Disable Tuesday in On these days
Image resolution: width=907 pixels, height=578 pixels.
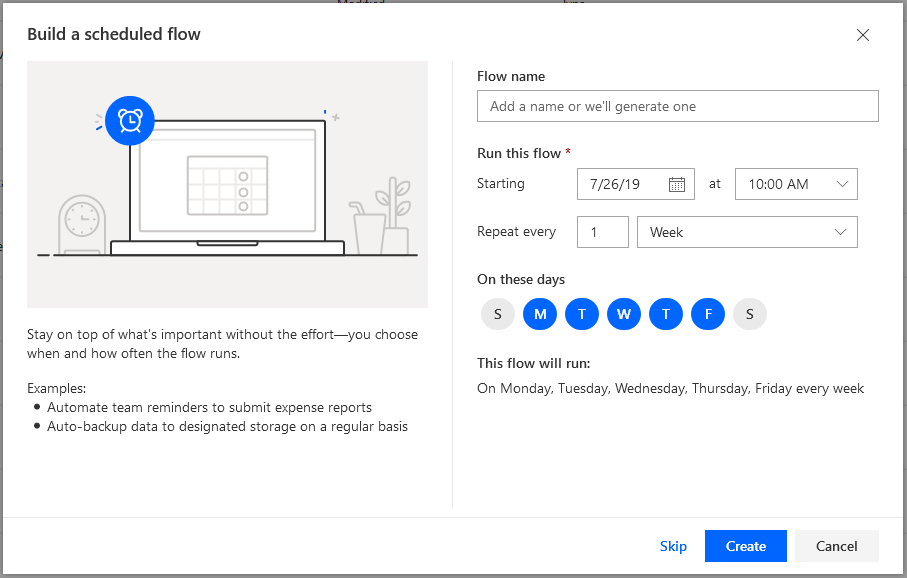582,314
